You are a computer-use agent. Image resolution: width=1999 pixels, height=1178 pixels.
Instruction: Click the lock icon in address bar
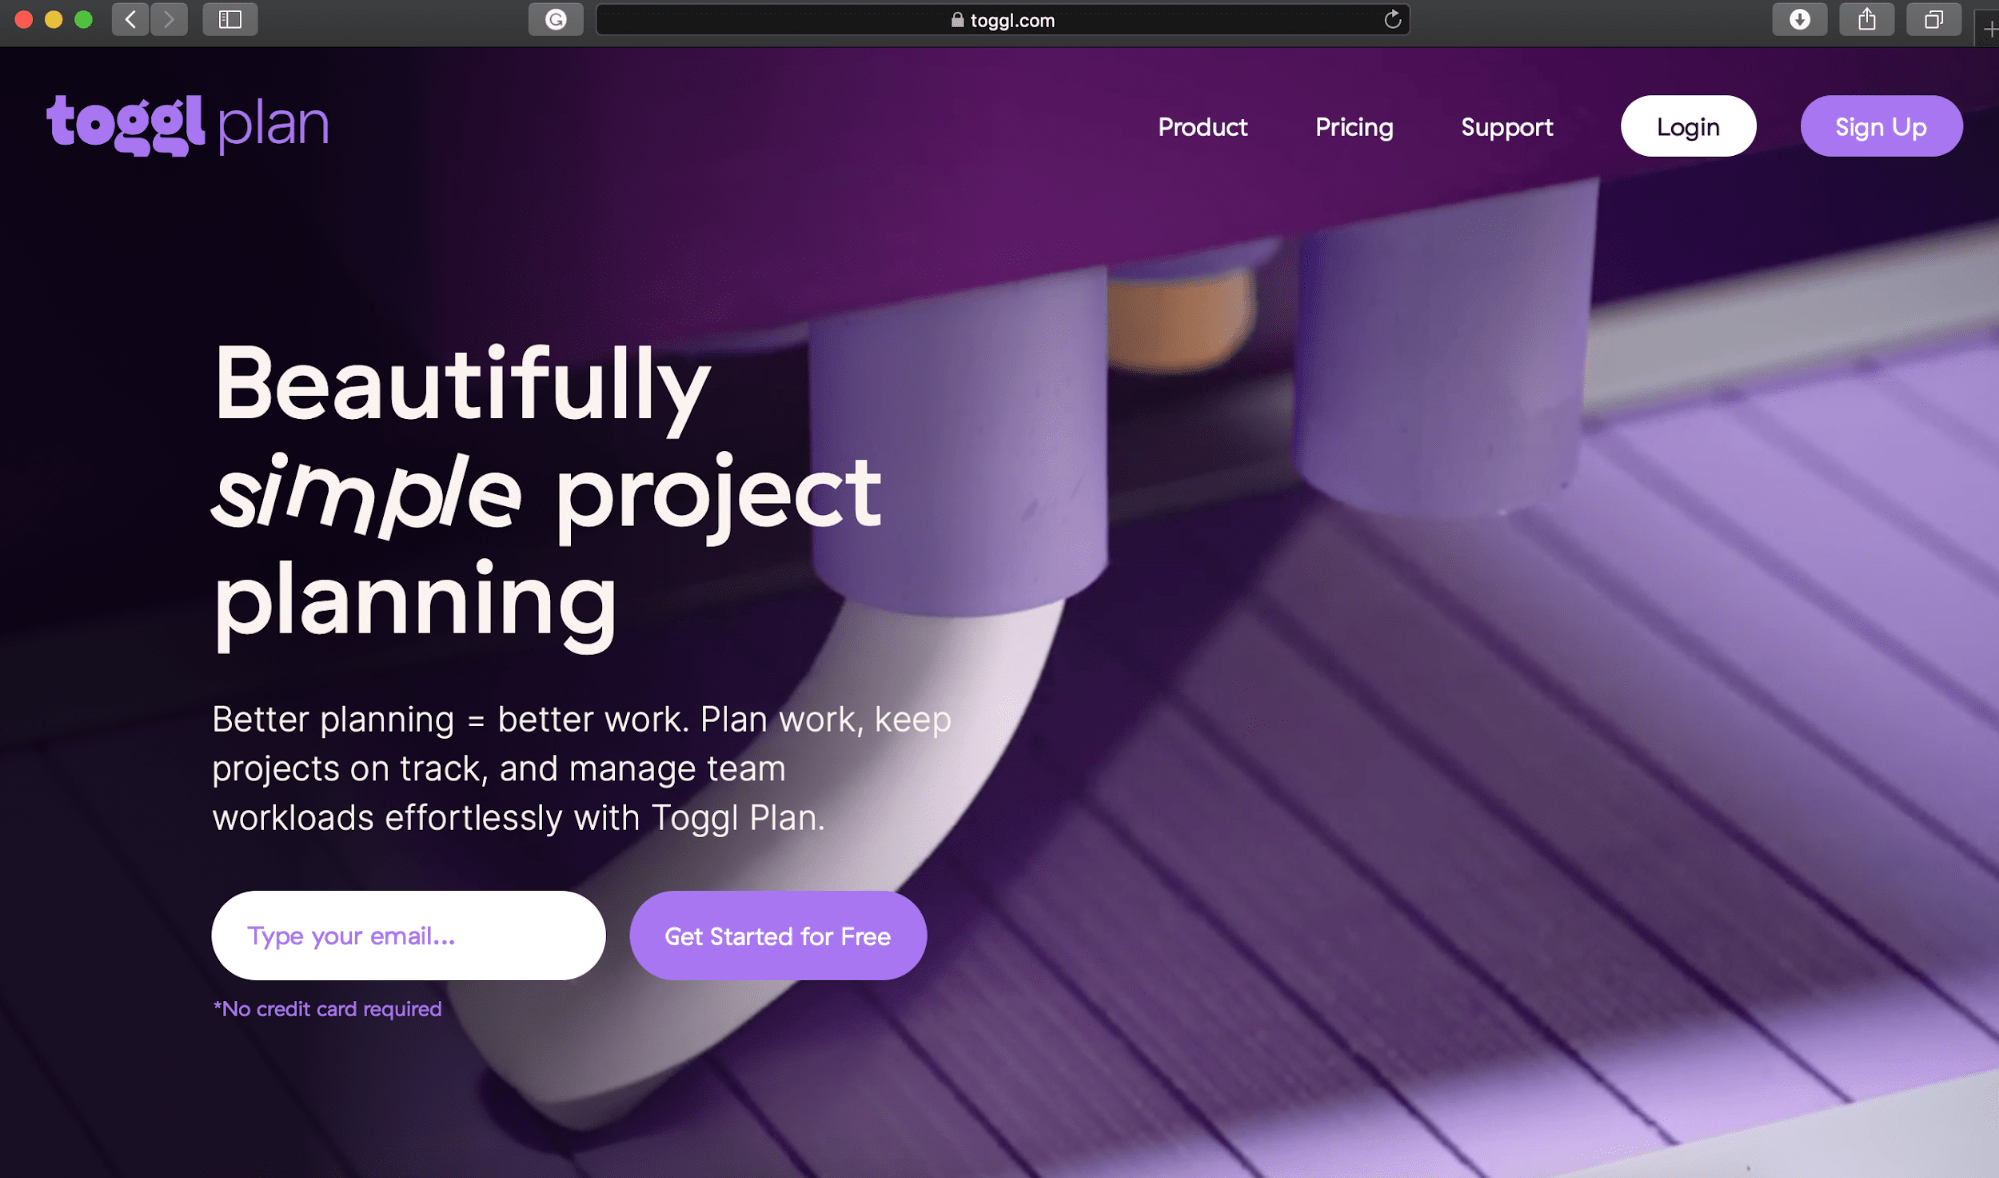[957, 19]
